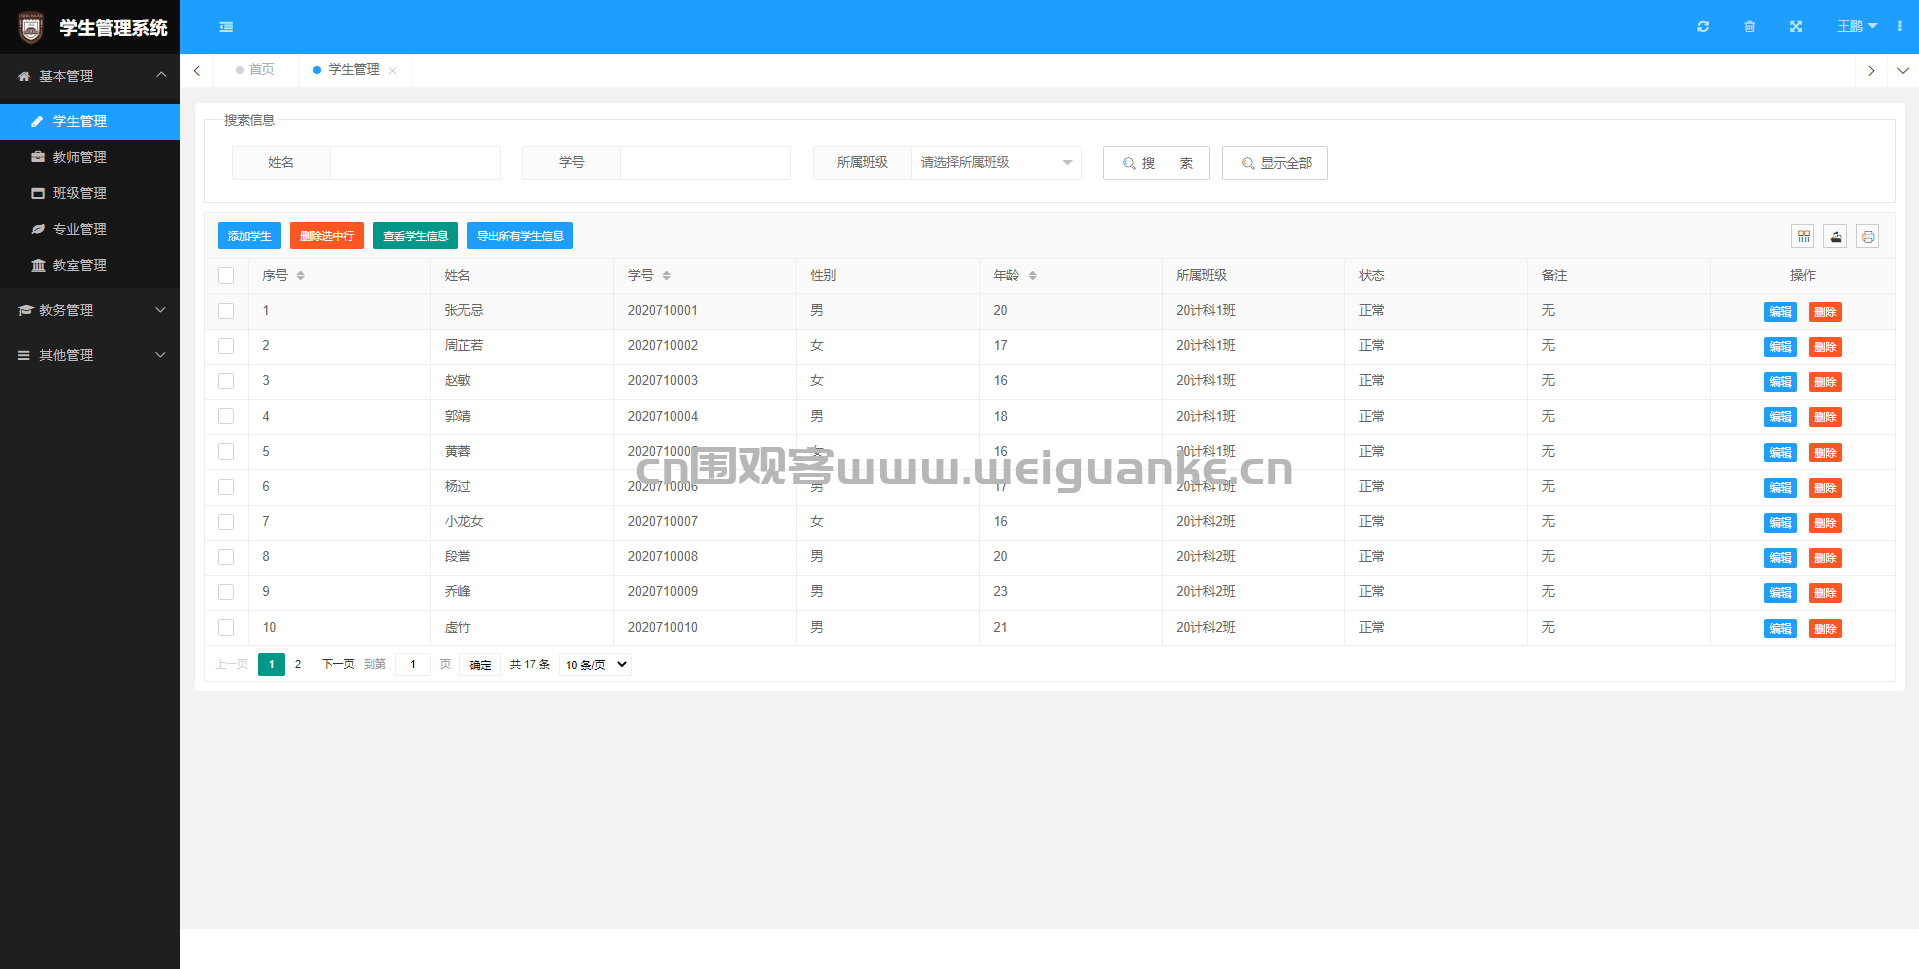
Task: Click the table print icon
Action: pyautogui.click(x=1867, y=236)
